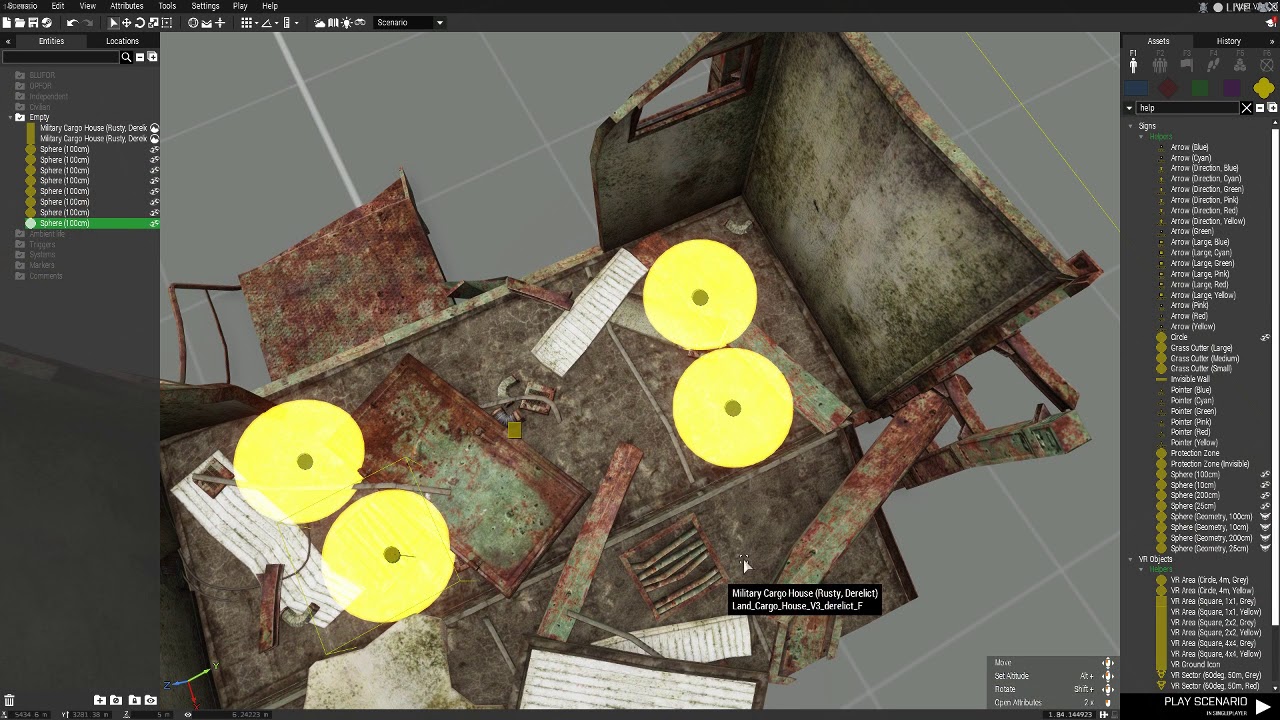
Task: Choose the blue BLUFOR side swatch
Action: click(1136, 89)
